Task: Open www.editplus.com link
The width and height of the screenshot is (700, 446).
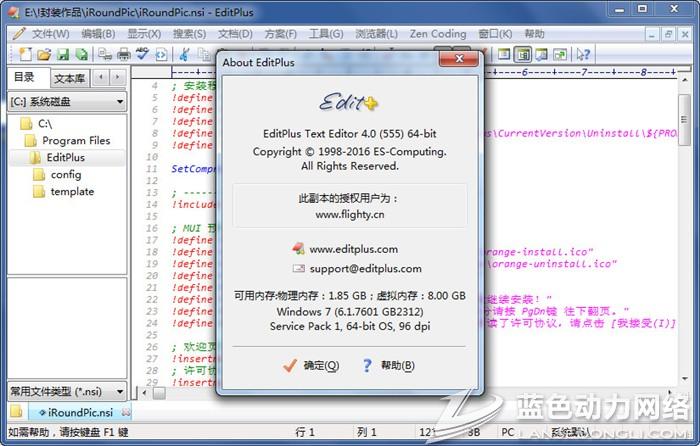Action: [x=354, y=249]
